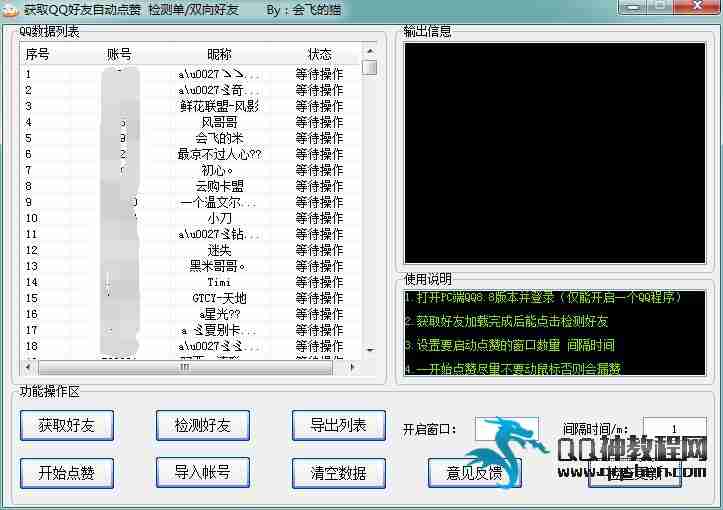Click the application icon in the title bar
Image resolution: width=723 pixels, height=510 pixels.
coord(10,10)
